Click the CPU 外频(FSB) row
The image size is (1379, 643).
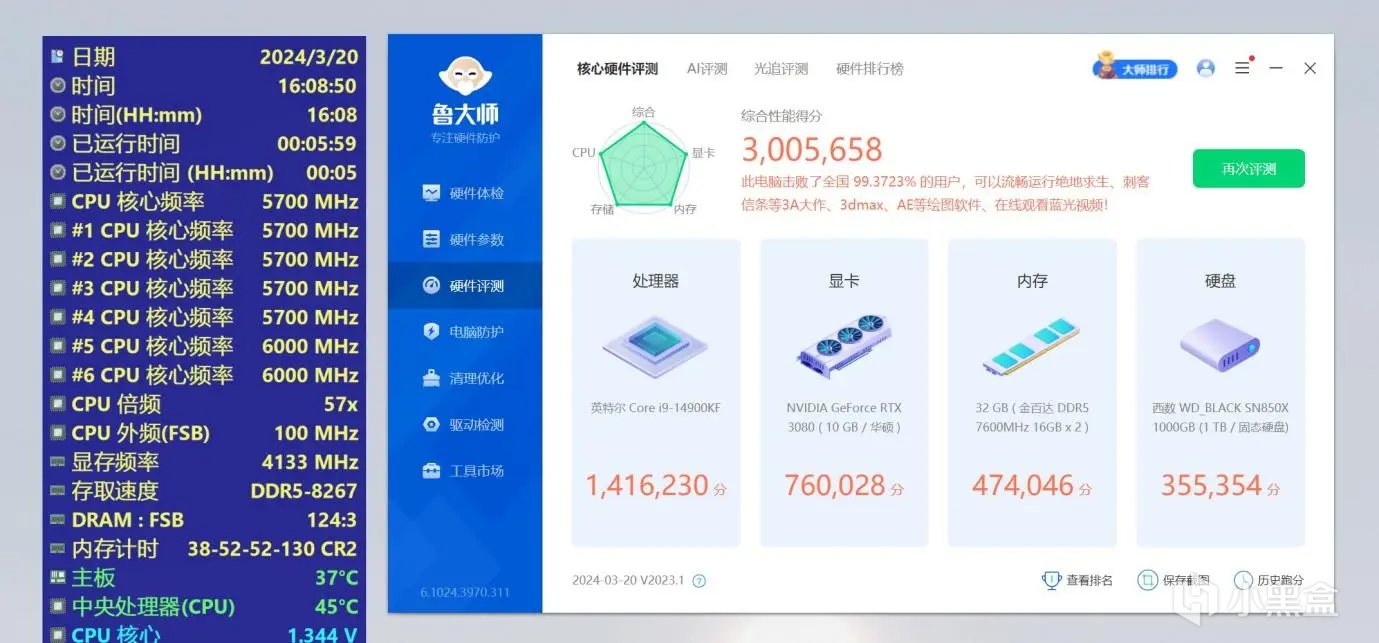(x=204, y=433)
